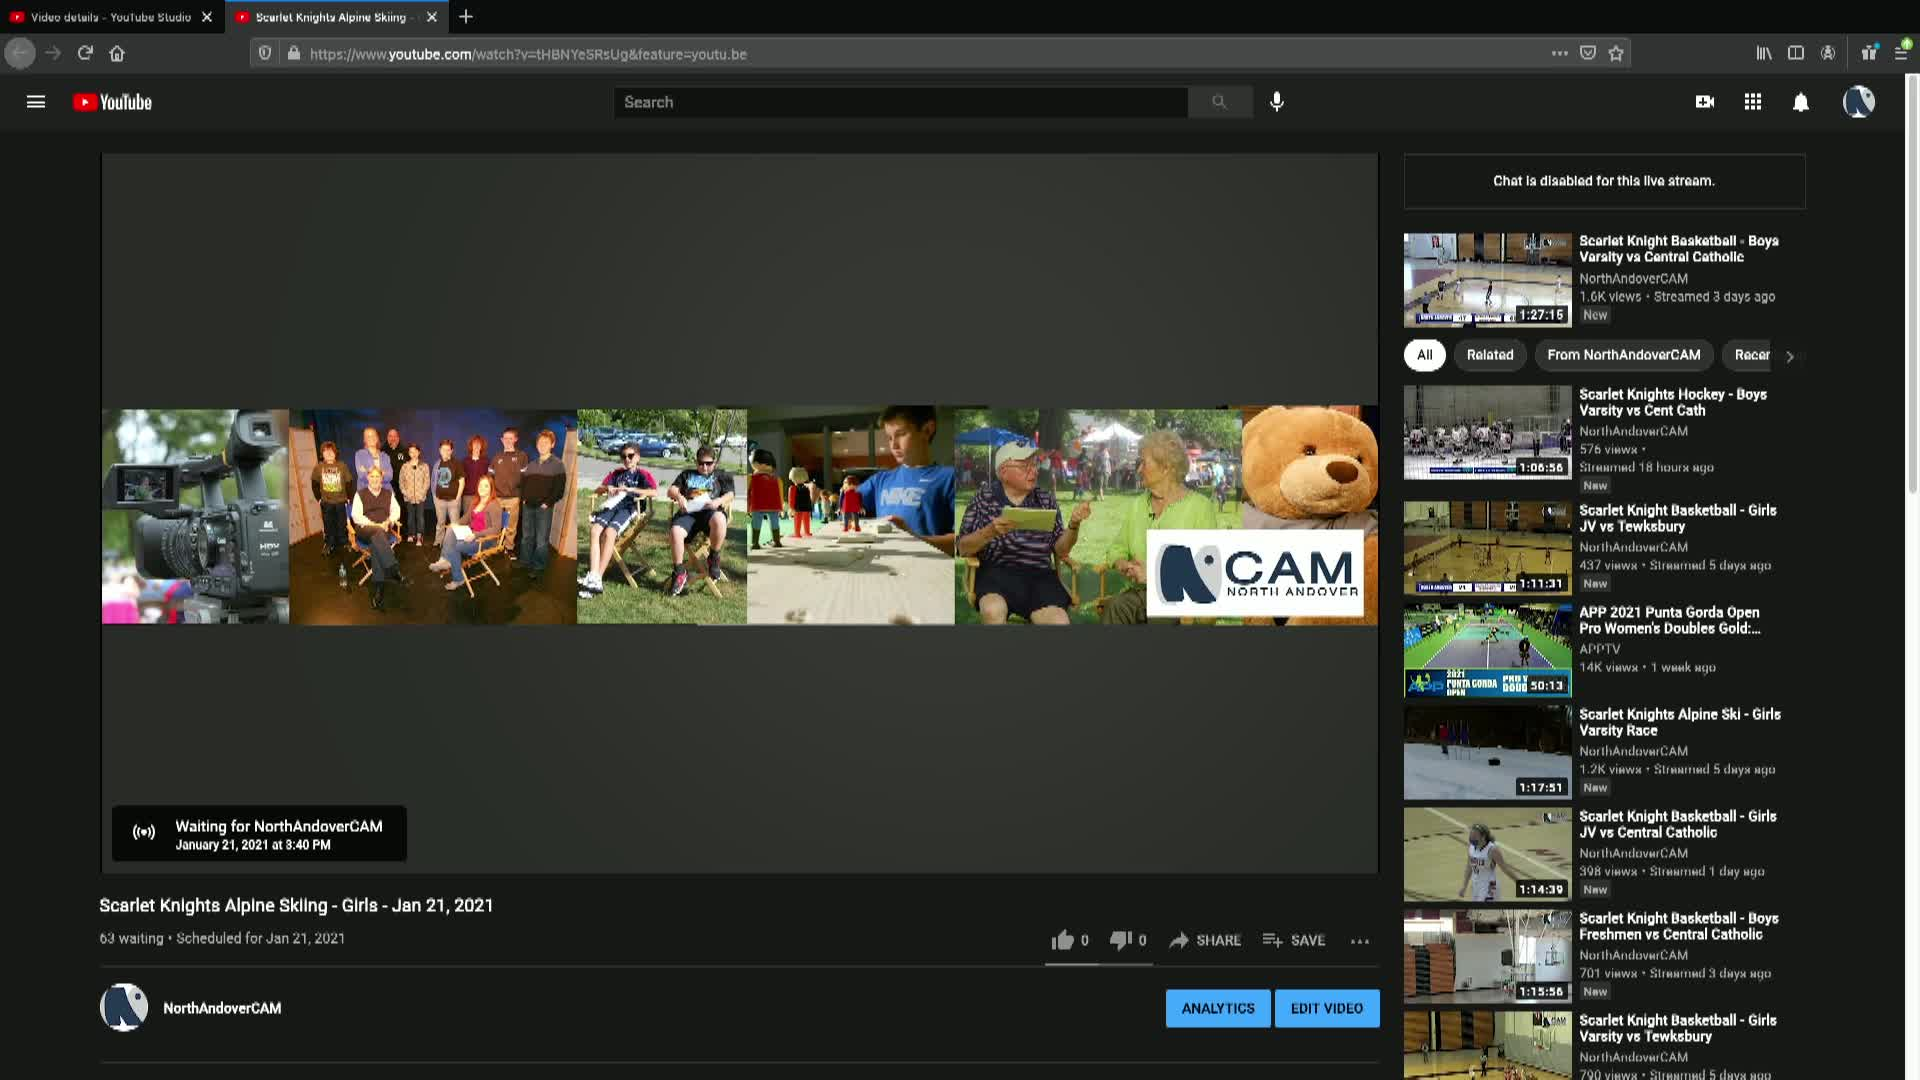
Task: Click the YouTube search field
Action: 900,102
